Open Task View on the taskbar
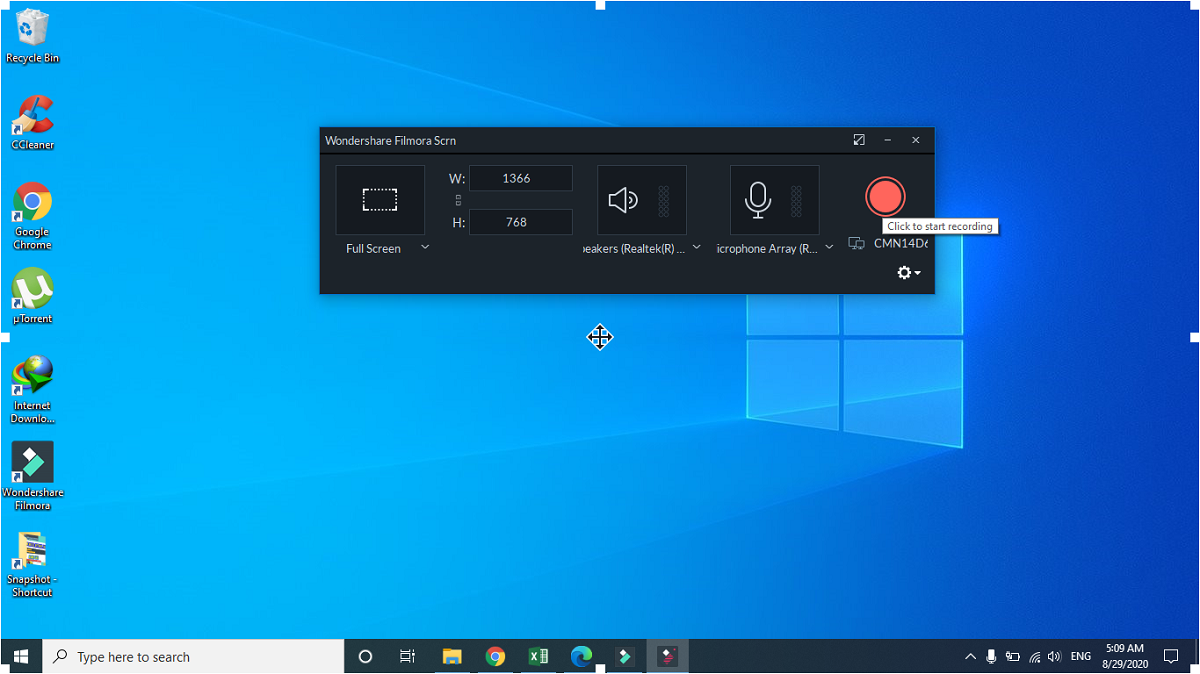The height and width of the screenshot is (674, 1200). [x=407, y=656]
